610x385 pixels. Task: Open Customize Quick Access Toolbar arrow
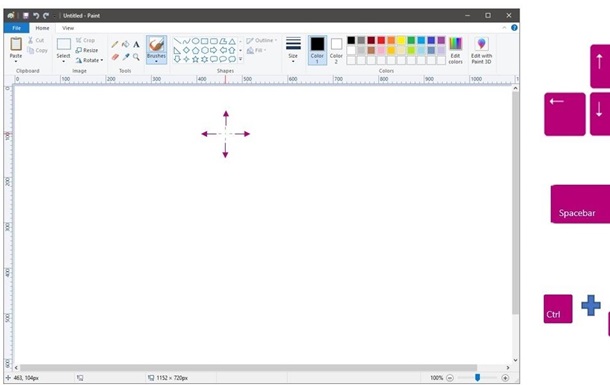coord(54,16)
